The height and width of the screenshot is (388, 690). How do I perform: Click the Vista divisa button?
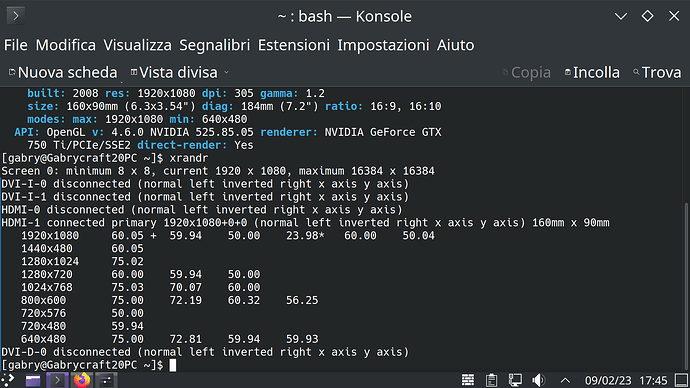click(x=174, y=73)
